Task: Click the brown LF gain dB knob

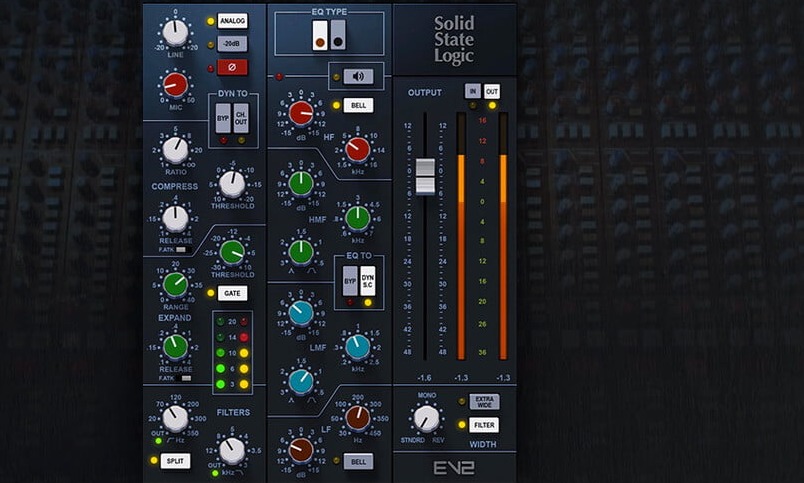Action: (301, 450)
